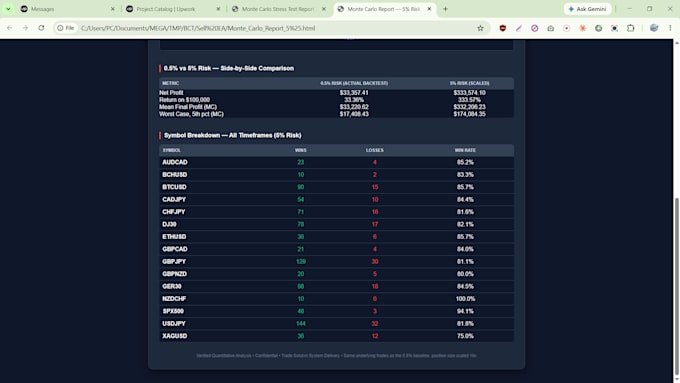Click the 0.5% Risk Actual Backtest header

click(354, 83)
